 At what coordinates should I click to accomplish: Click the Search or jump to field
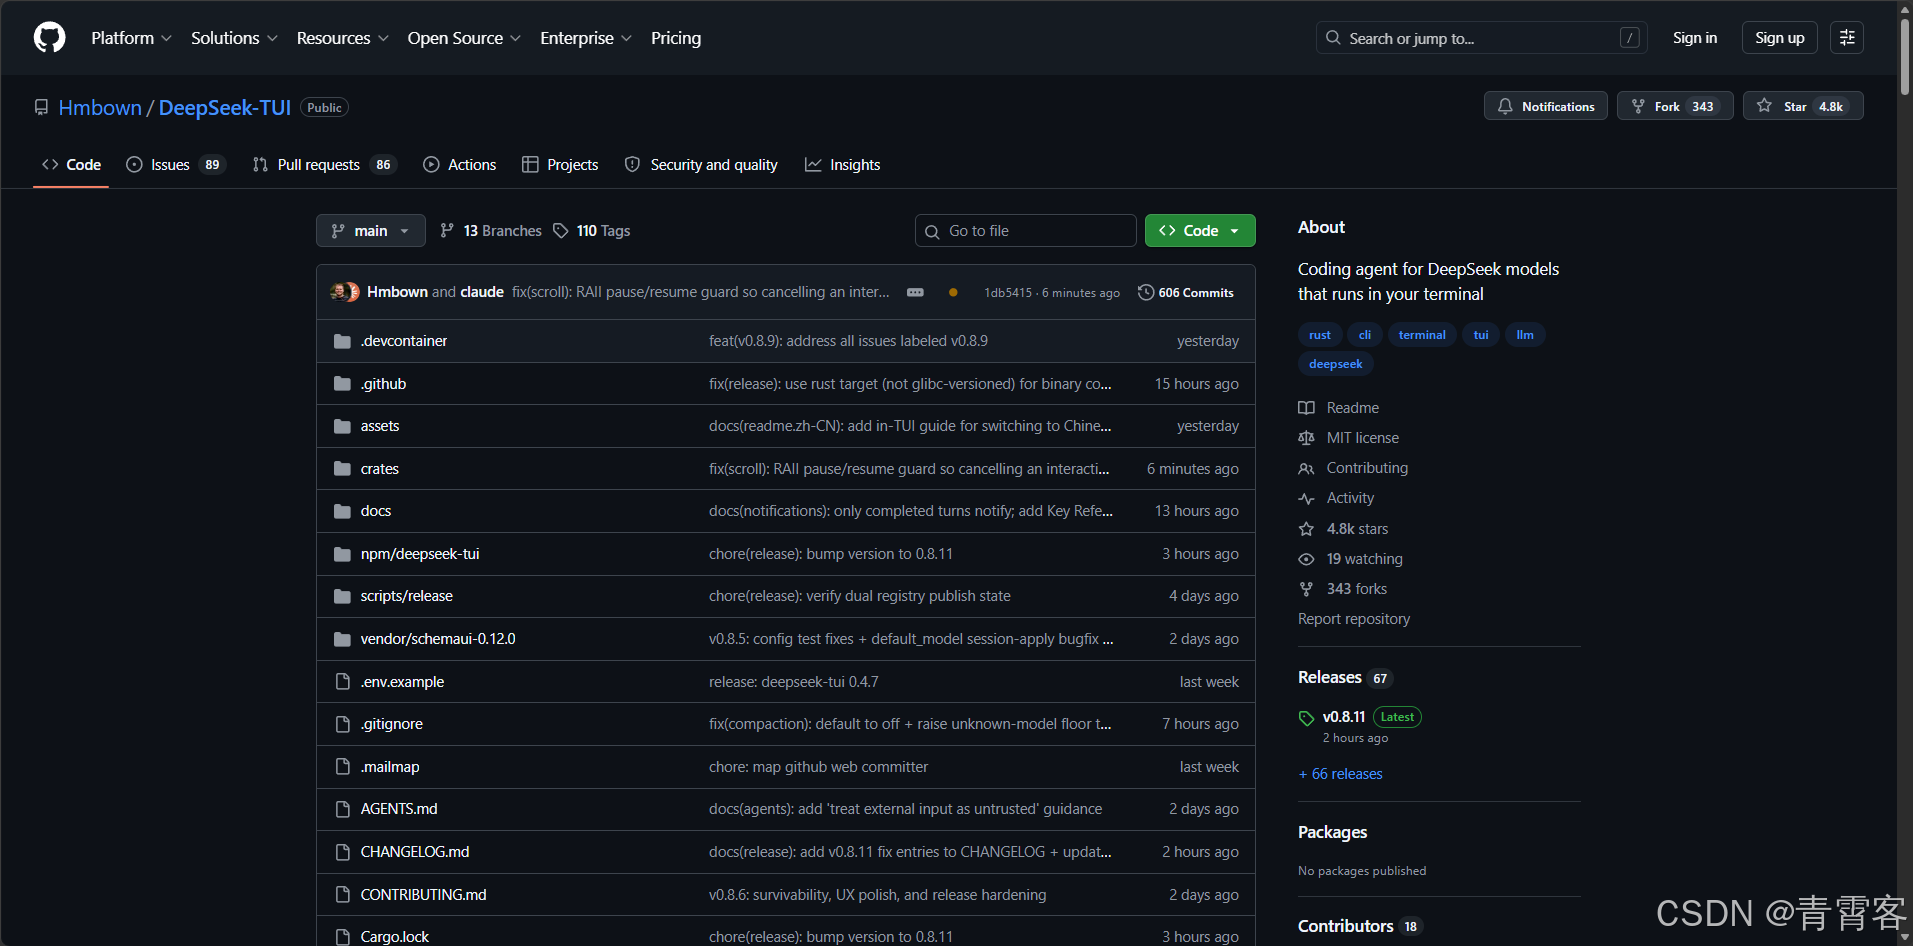tap(1482, 38)
